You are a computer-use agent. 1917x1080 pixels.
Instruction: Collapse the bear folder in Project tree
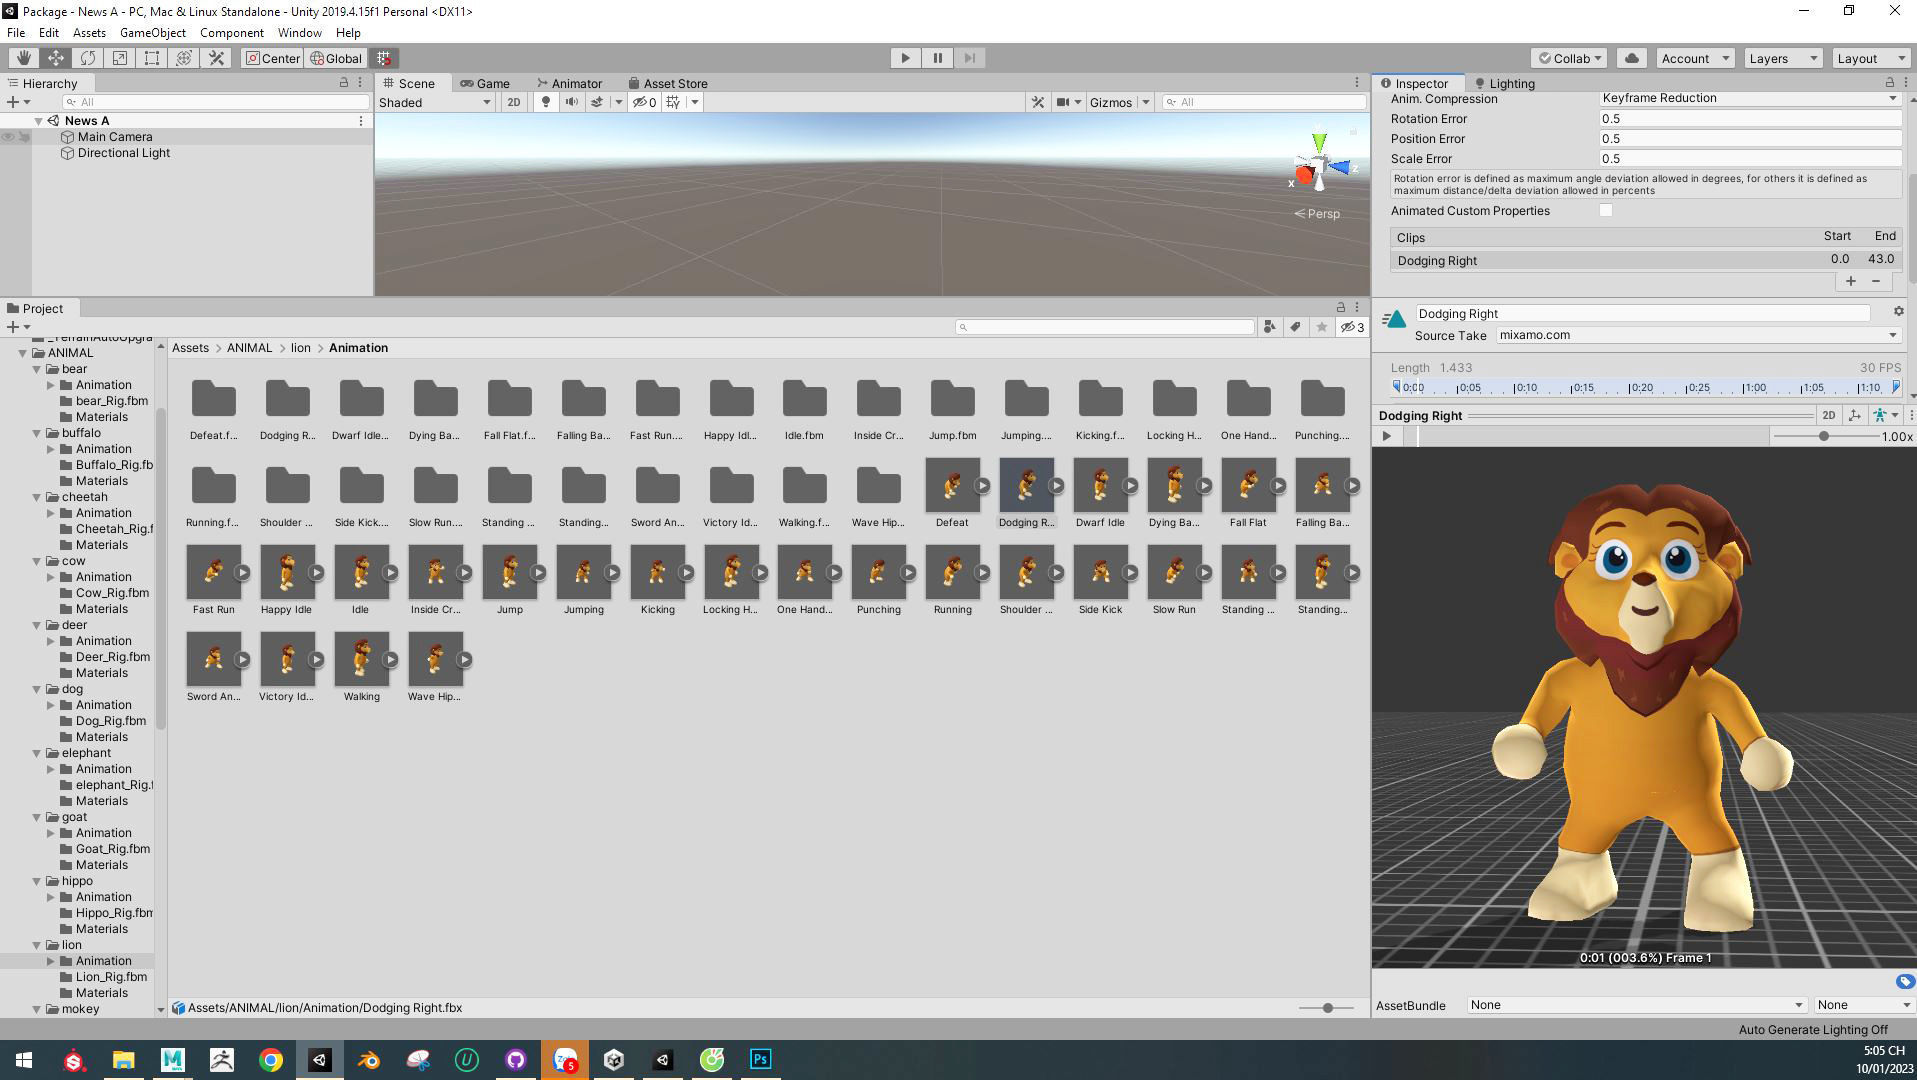[37, 369]
